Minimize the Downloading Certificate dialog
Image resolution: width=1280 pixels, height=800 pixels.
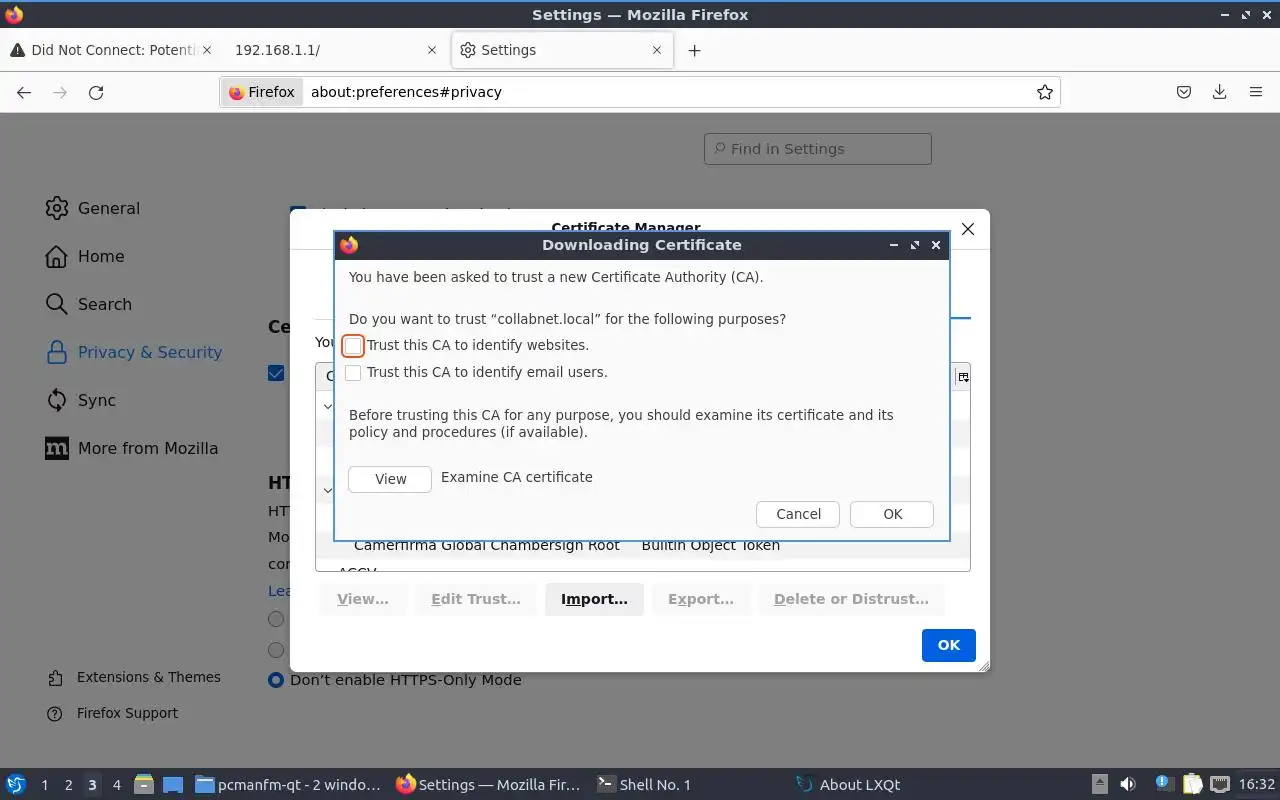click(x=894, y=245)
